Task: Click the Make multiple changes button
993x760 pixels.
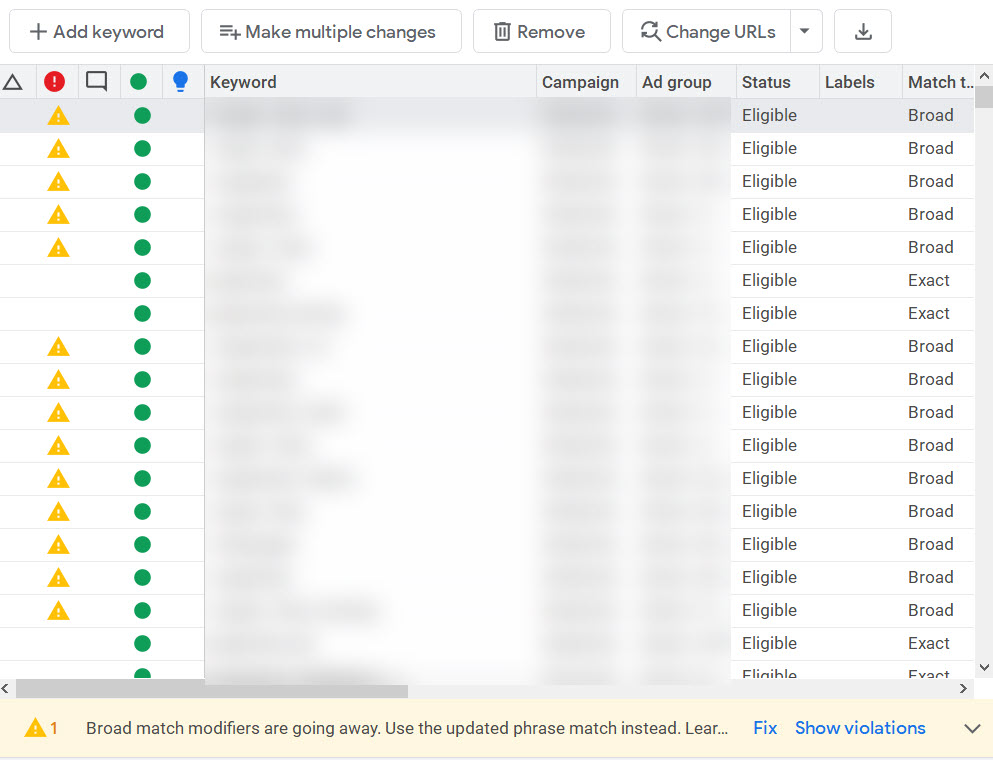Action: tap(331, 31)
